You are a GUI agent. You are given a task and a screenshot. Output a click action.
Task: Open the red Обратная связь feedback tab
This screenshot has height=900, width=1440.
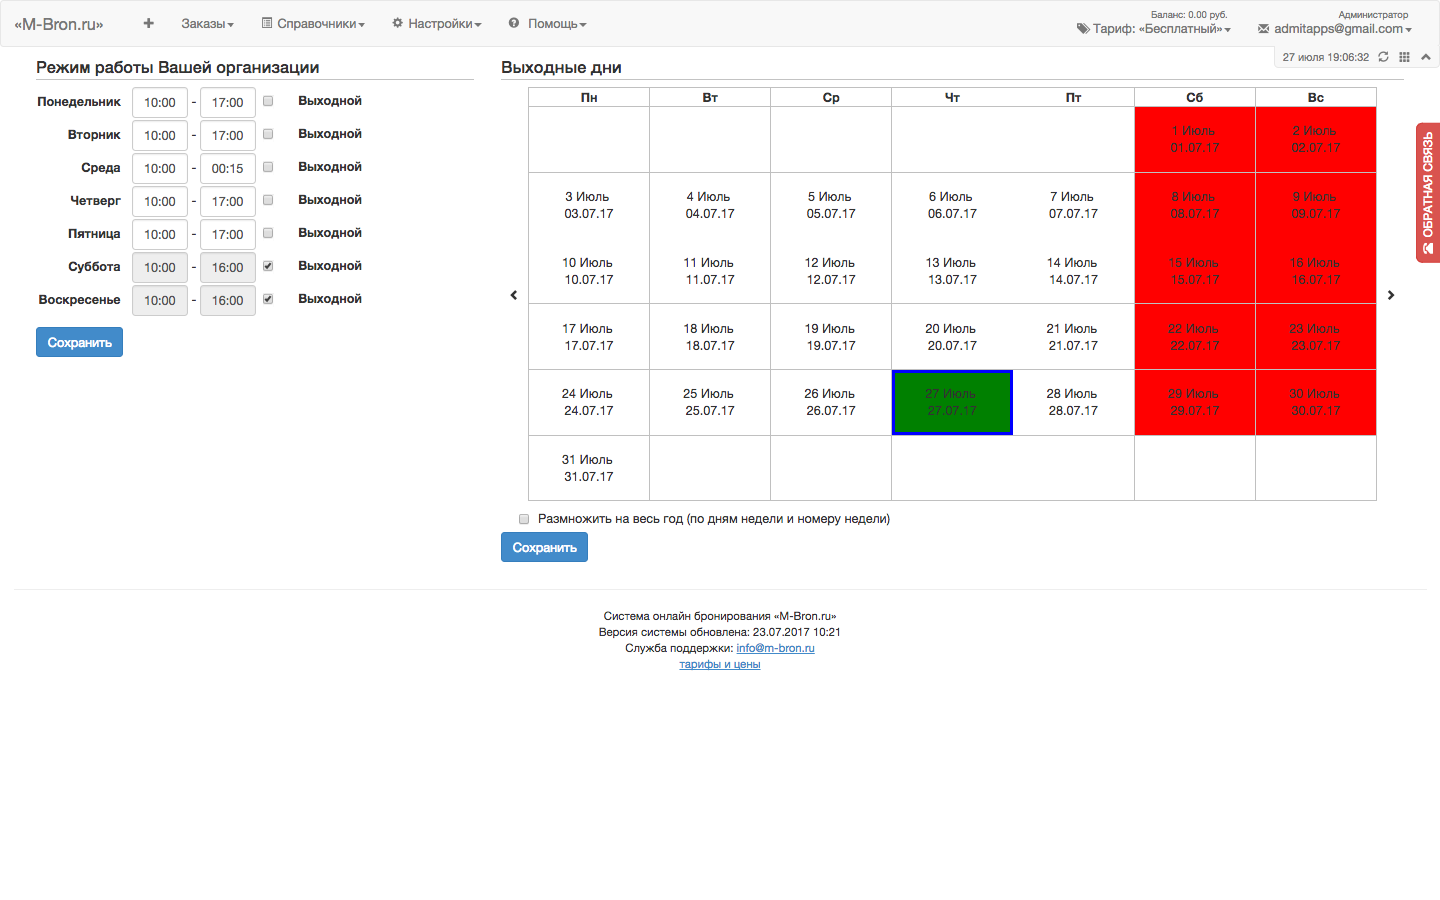(1427, 192)
